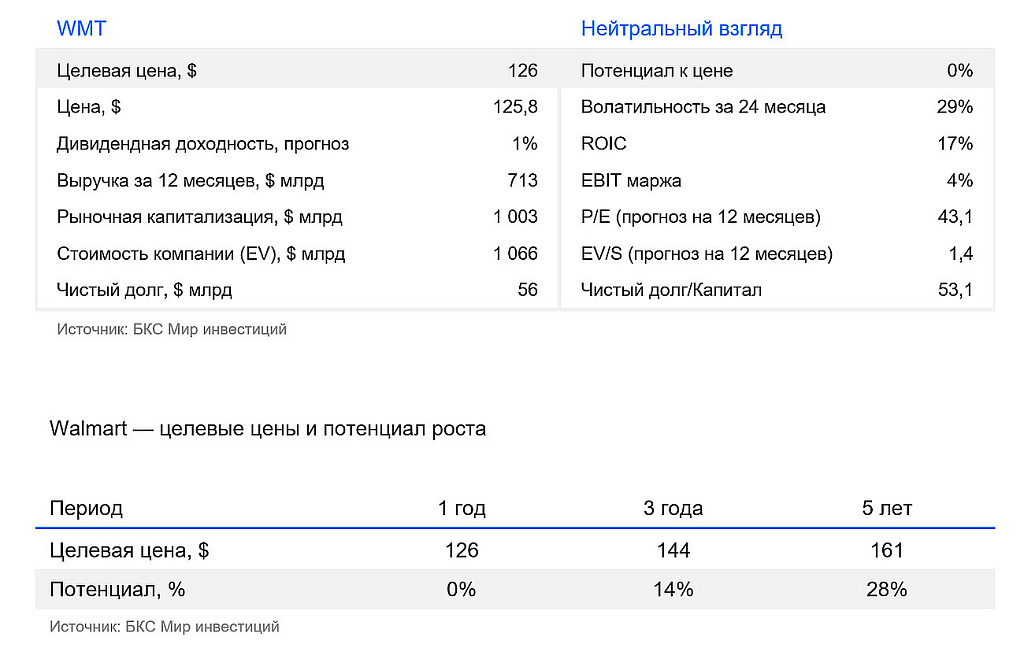The image size is (1024, 648).
Task: Click the P/E forecast value 43,1
Action: [956, 217]
